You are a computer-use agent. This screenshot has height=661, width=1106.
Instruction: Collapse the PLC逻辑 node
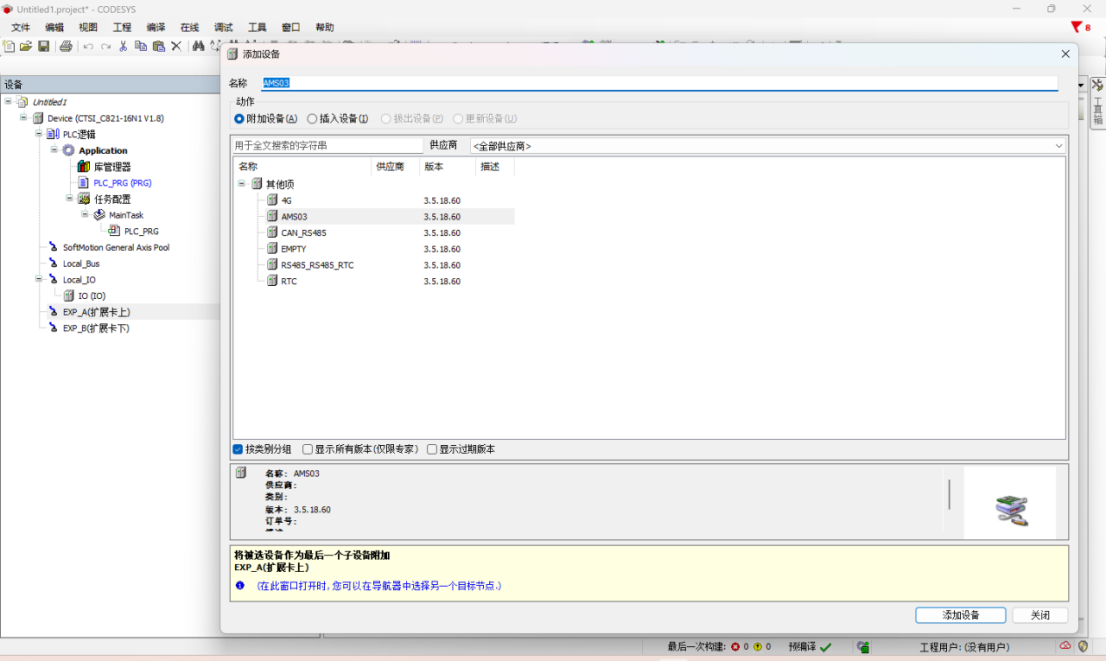click(39, 134)
